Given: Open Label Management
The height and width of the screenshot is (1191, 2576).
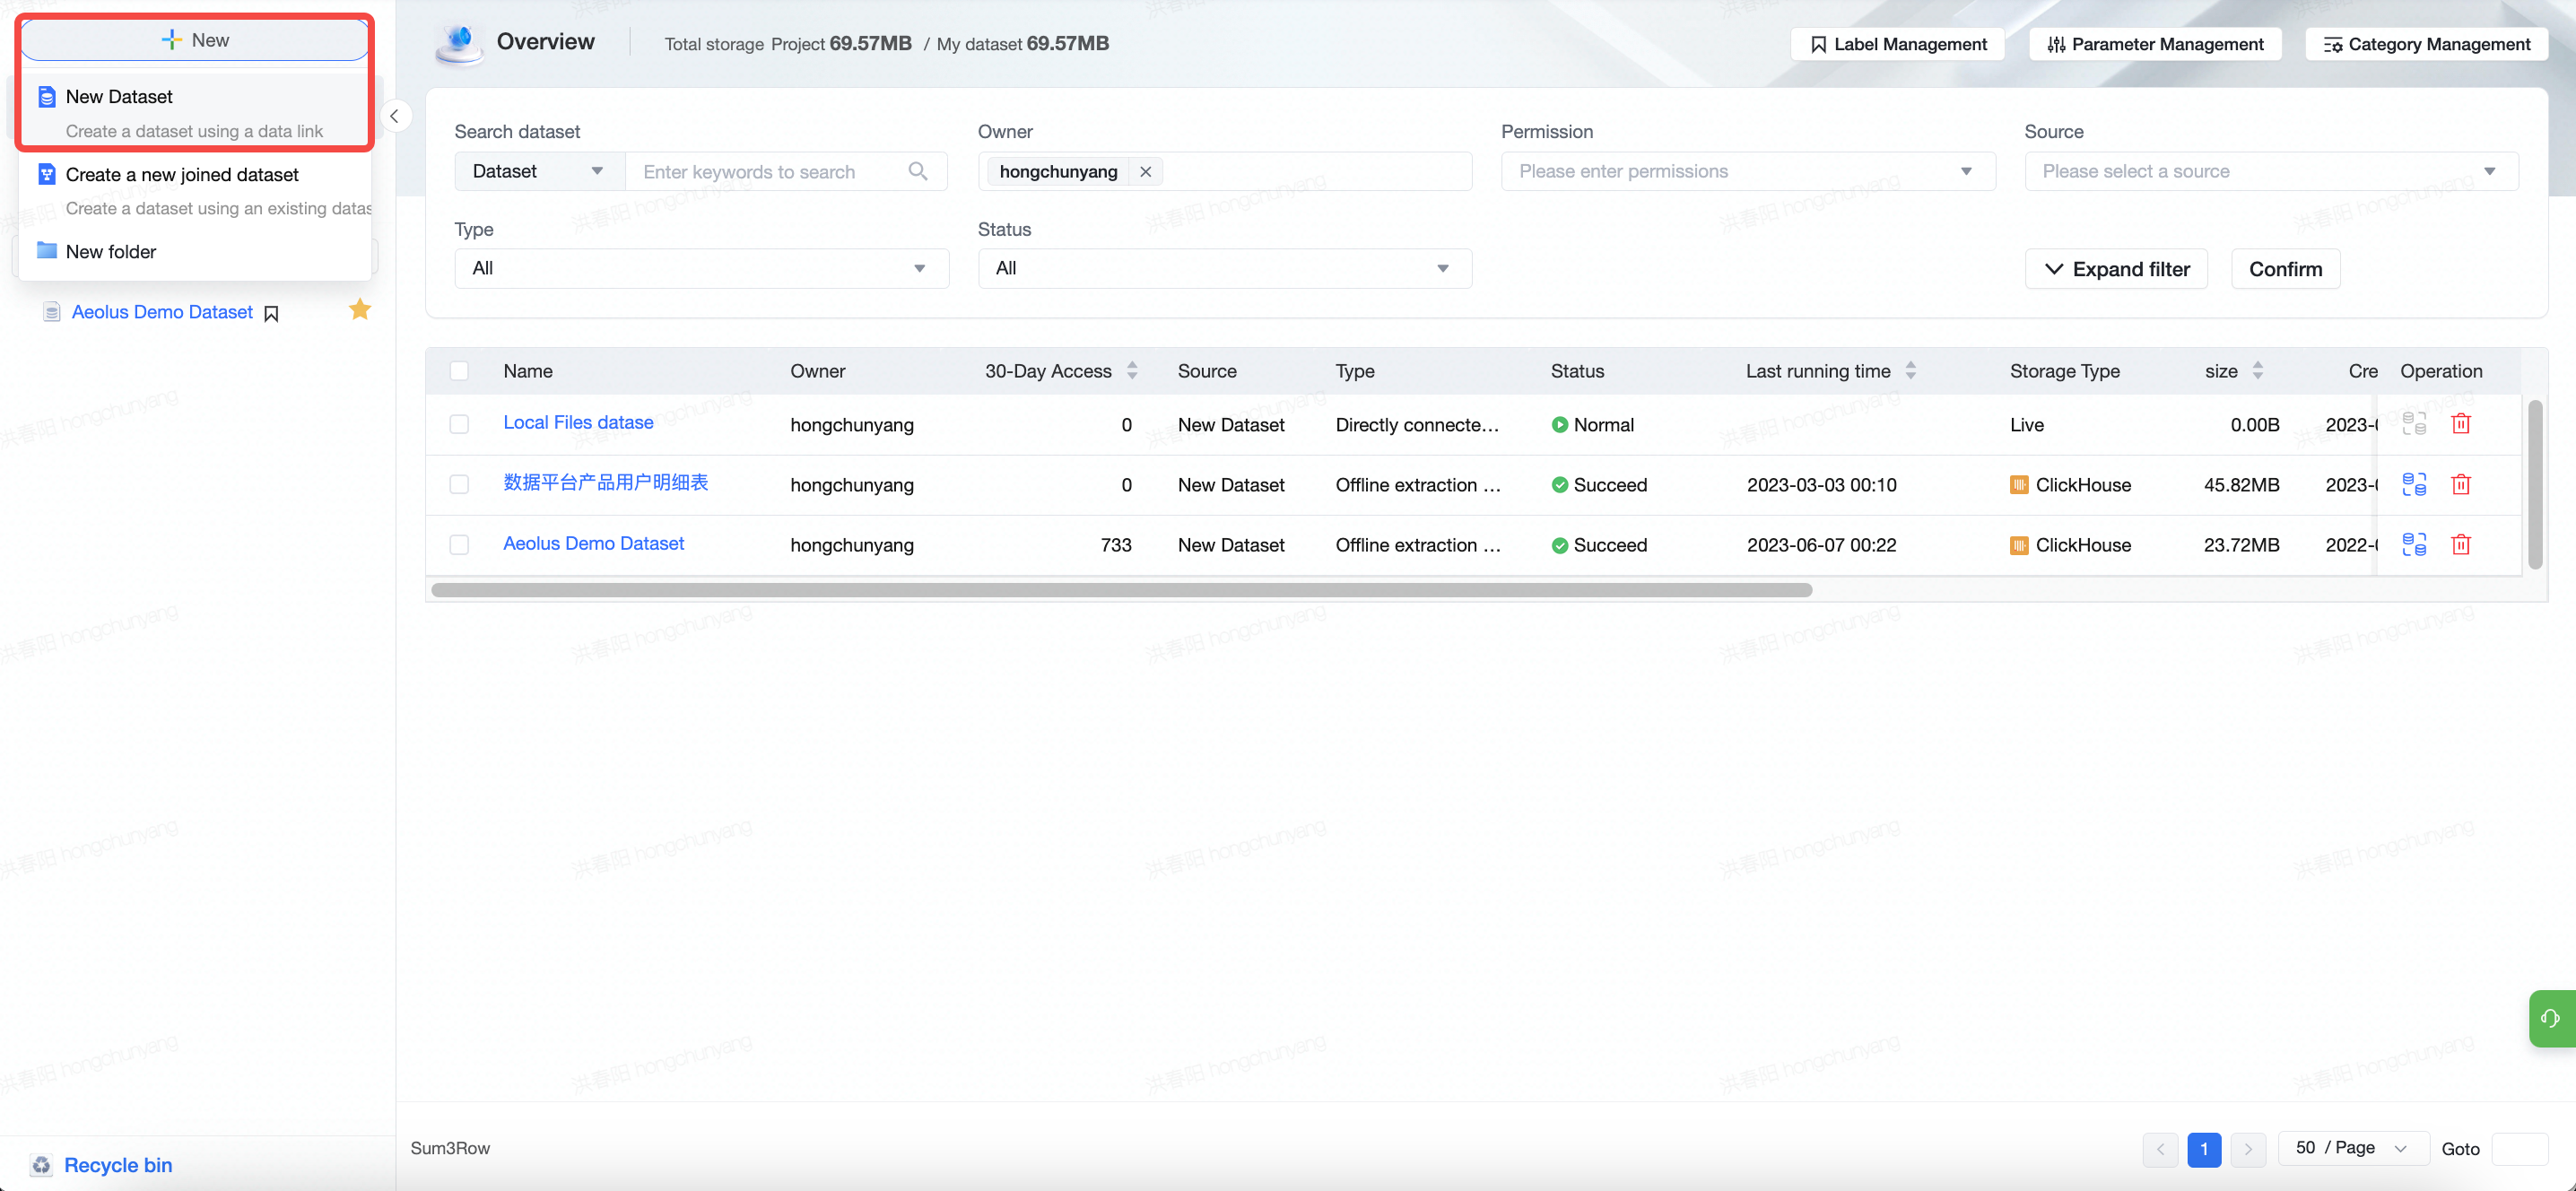Looking at the screenshot, I should (1897, 44).
